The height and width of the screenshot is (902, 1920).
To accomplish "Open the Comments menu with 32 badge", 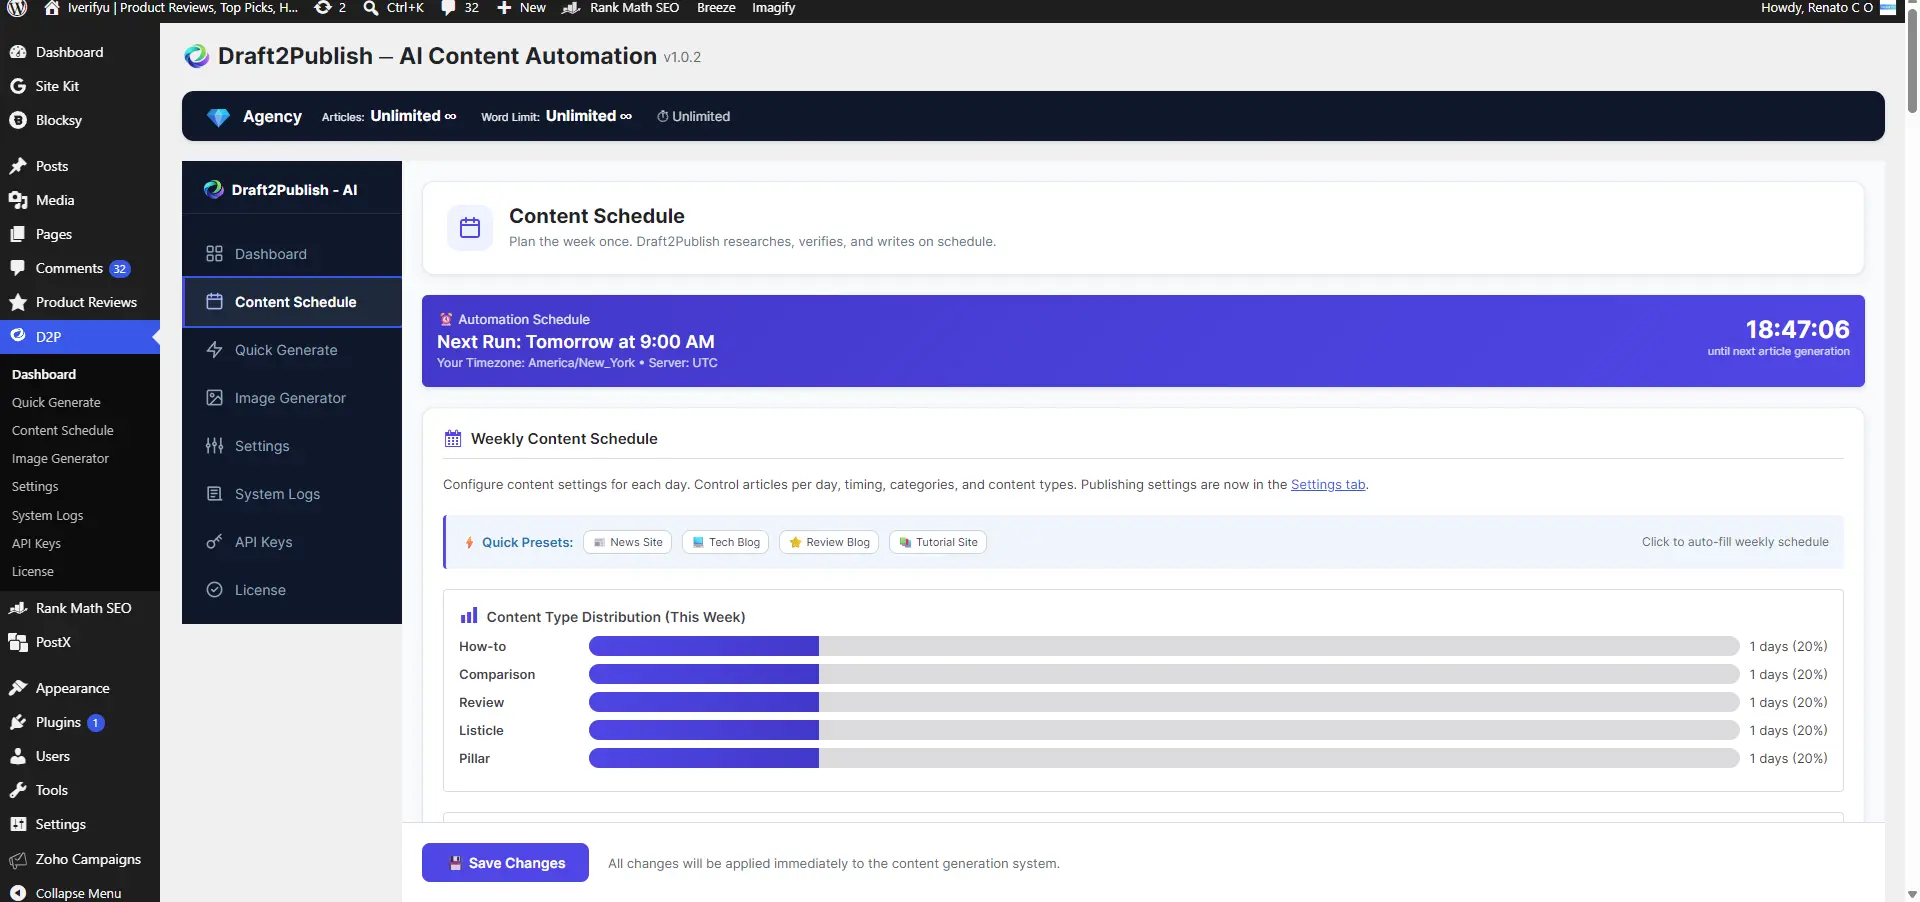I will (x=79, y=268).
